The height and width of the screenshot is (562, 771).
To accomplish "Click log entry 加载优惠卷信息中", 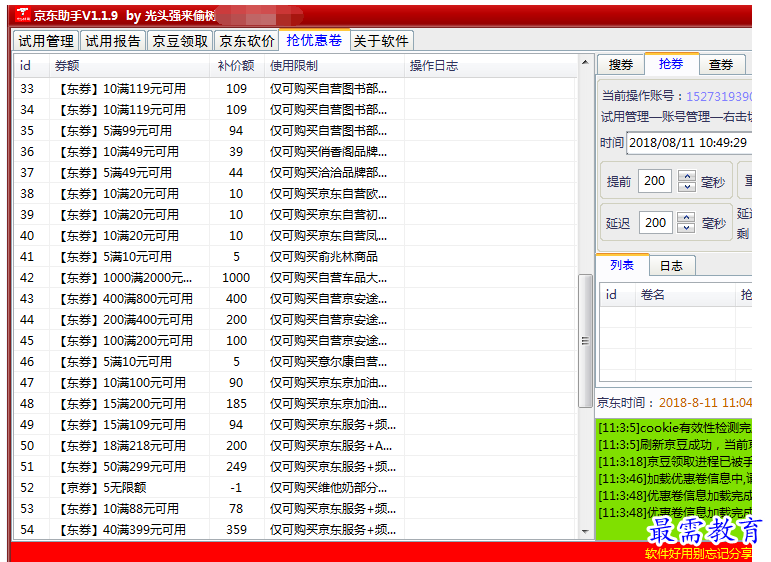I will click(675, 478).
